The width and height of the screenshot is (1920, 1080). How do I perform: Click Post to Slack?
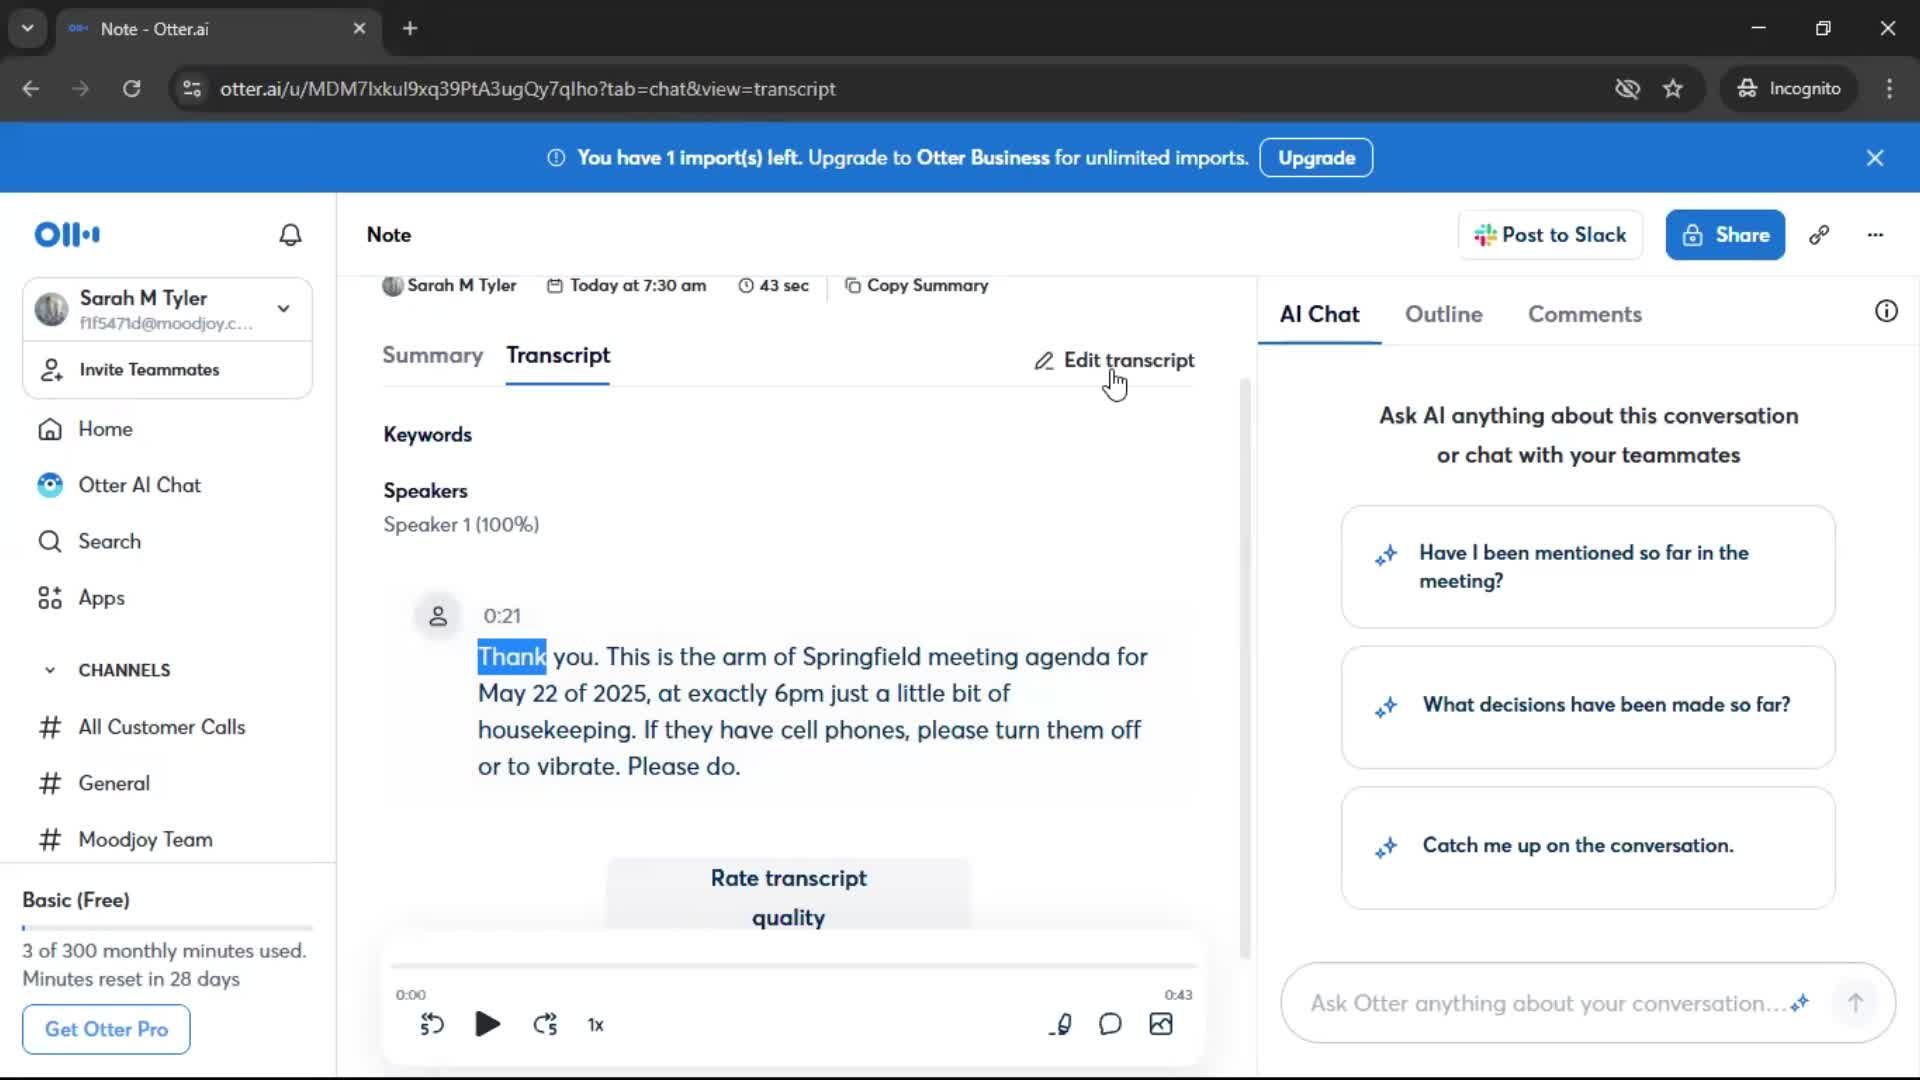tap(1550, 235)
